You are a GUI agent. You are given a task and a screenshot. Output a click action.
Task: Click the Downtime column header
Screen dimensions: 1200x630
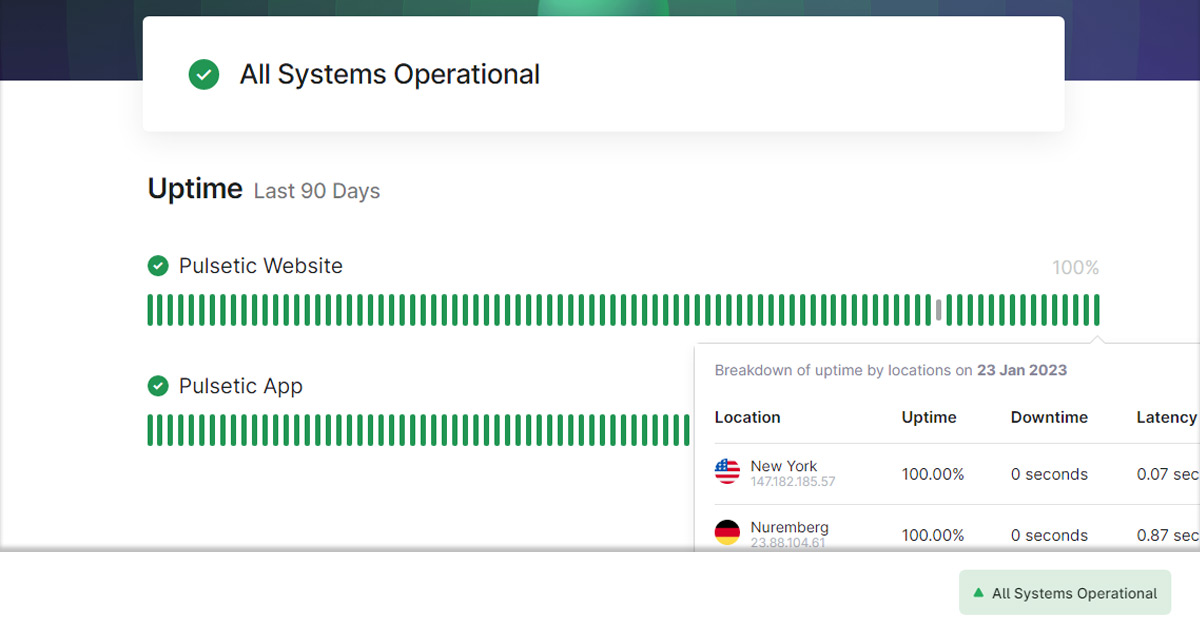(x=1049, y=417)
